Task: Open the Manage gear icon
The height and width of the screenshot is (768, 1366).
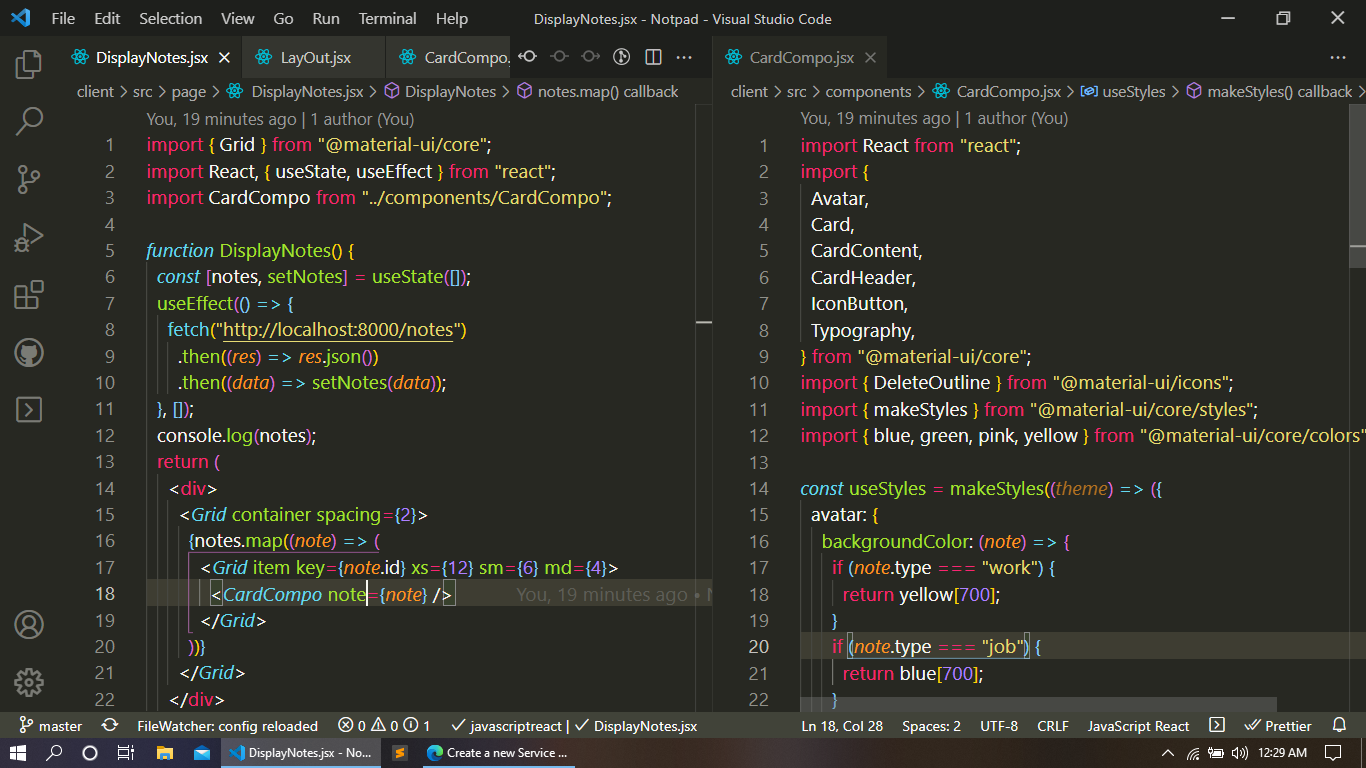Action: point(28,683)
